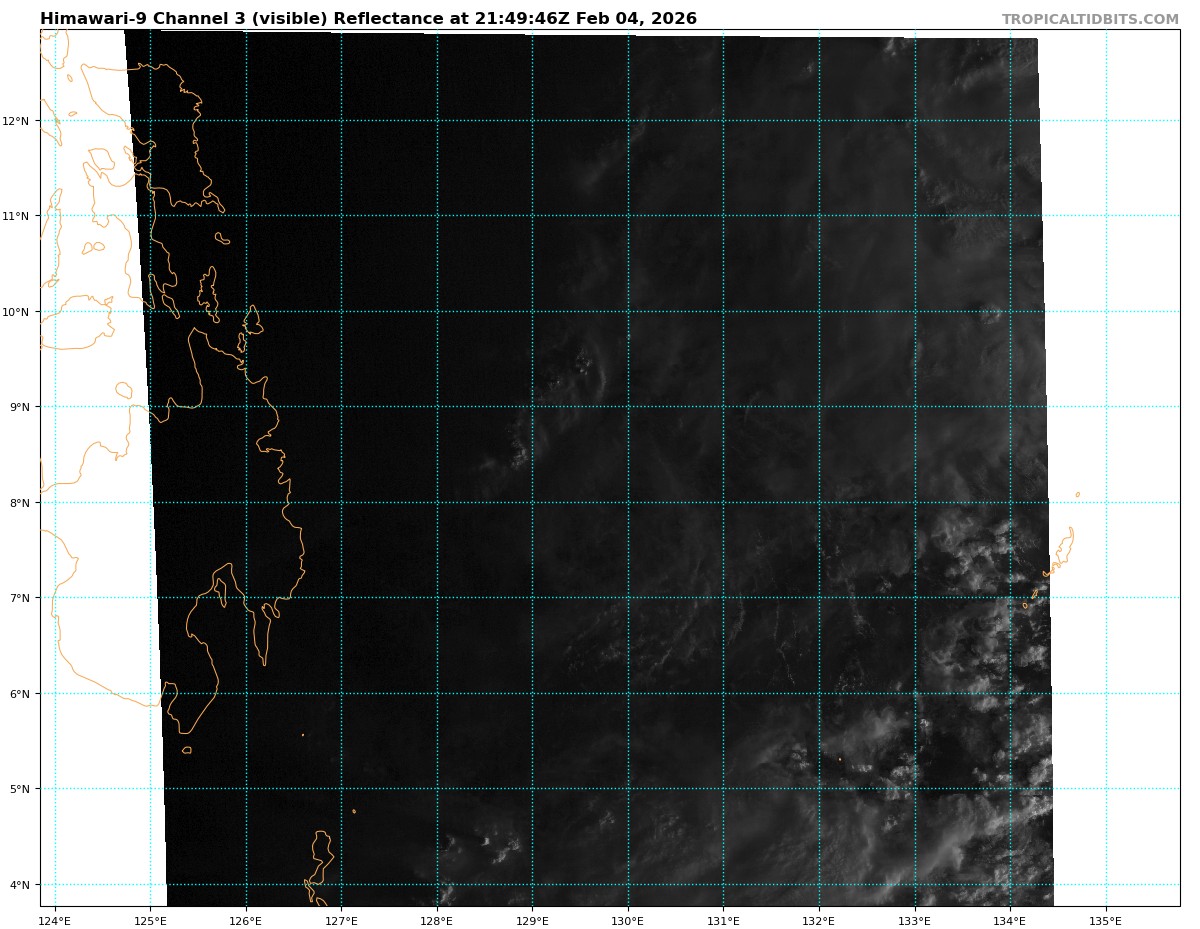Click the 8°N latitude label
This screenshot has width=1200, height=929.
[x=18, y=503]
